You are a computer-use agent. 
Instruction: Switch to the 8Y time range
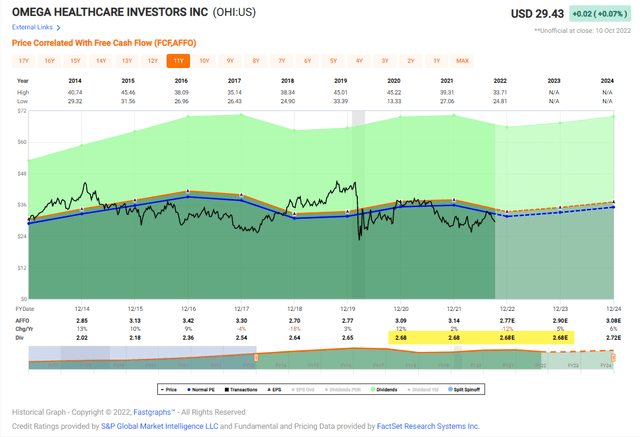[256, 61]
